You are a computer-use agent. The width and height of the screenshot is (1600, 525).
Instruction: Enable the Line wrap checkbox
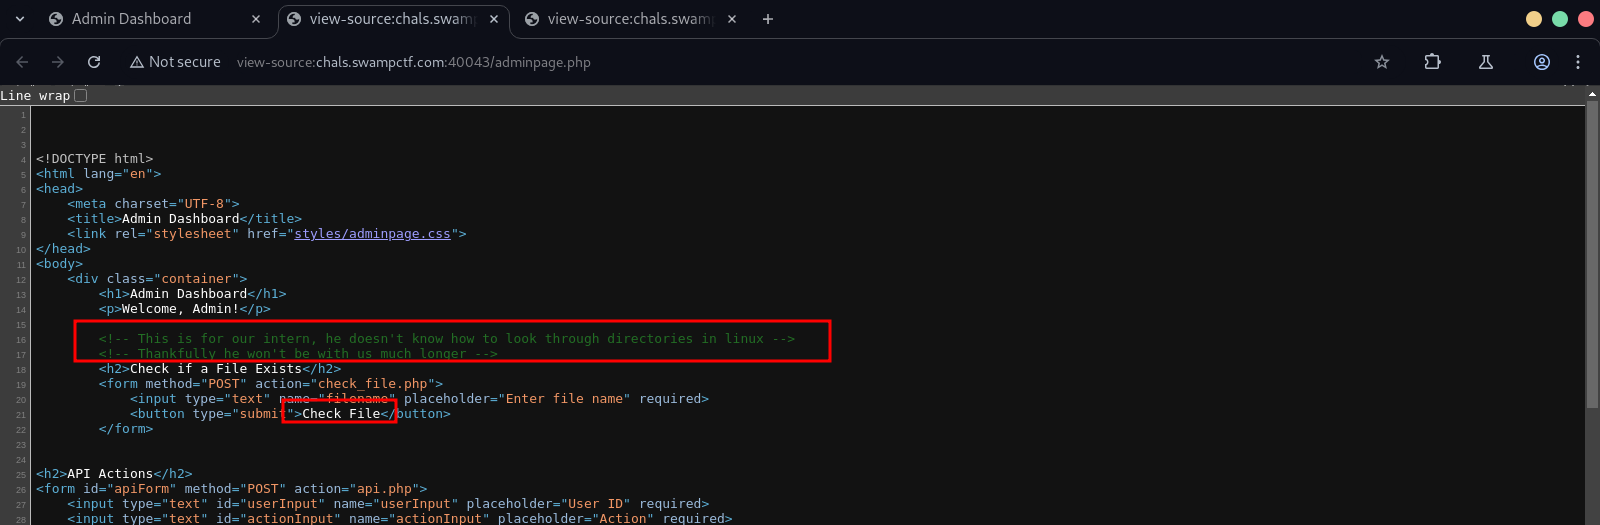(81, 96)
